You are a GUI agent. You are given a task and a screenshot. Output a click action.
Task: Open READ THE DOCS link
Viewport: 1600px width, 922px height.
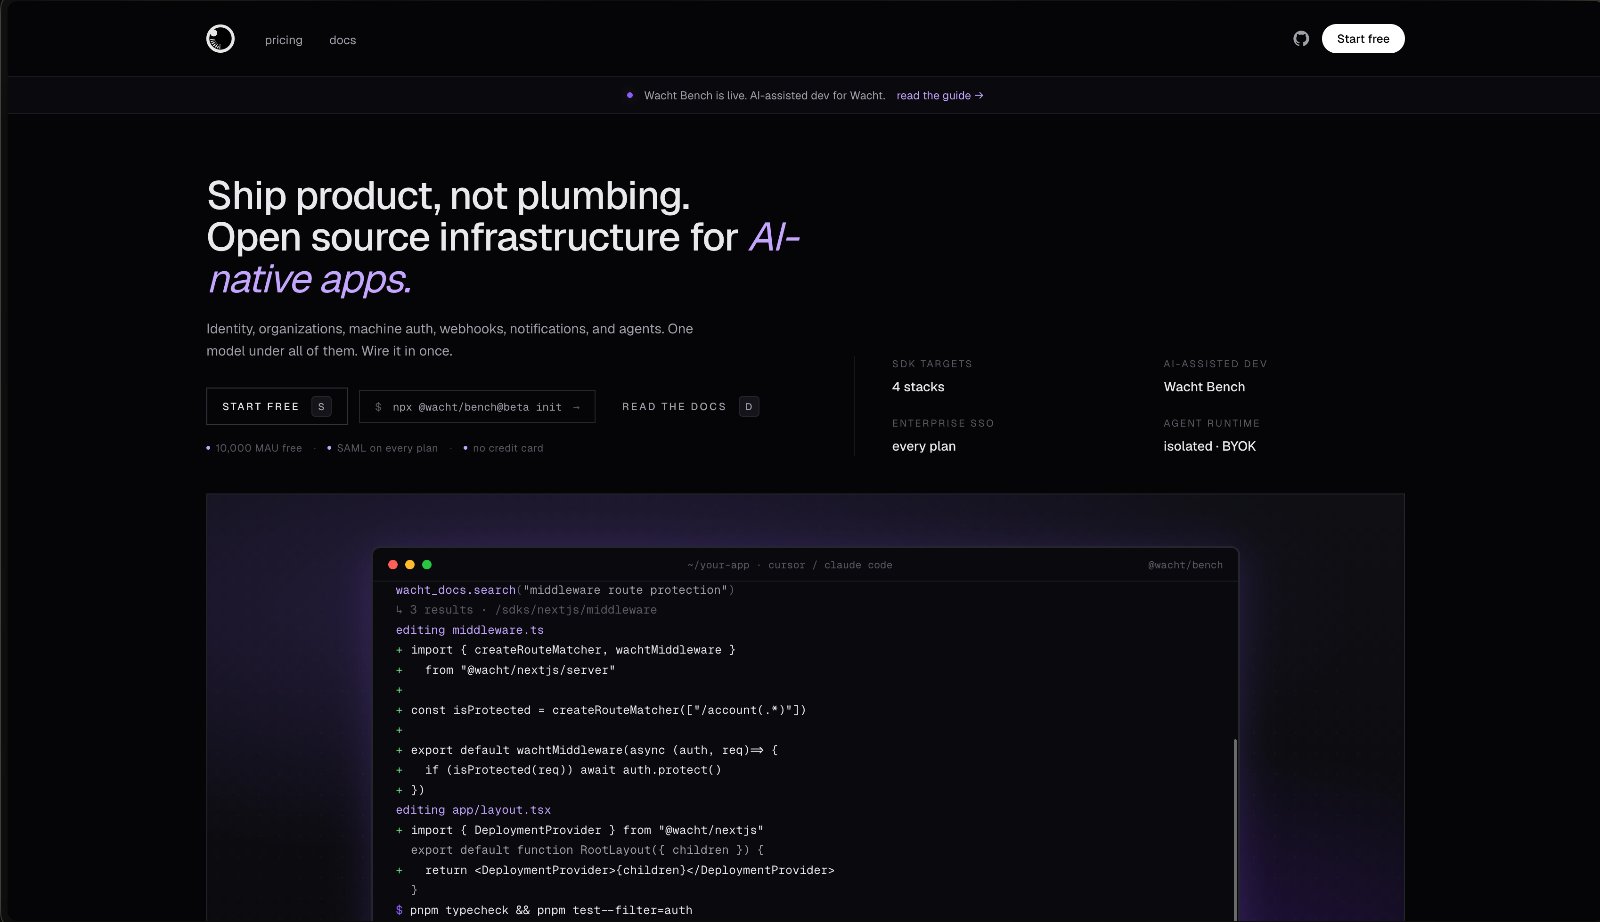(x=690, y=406)
